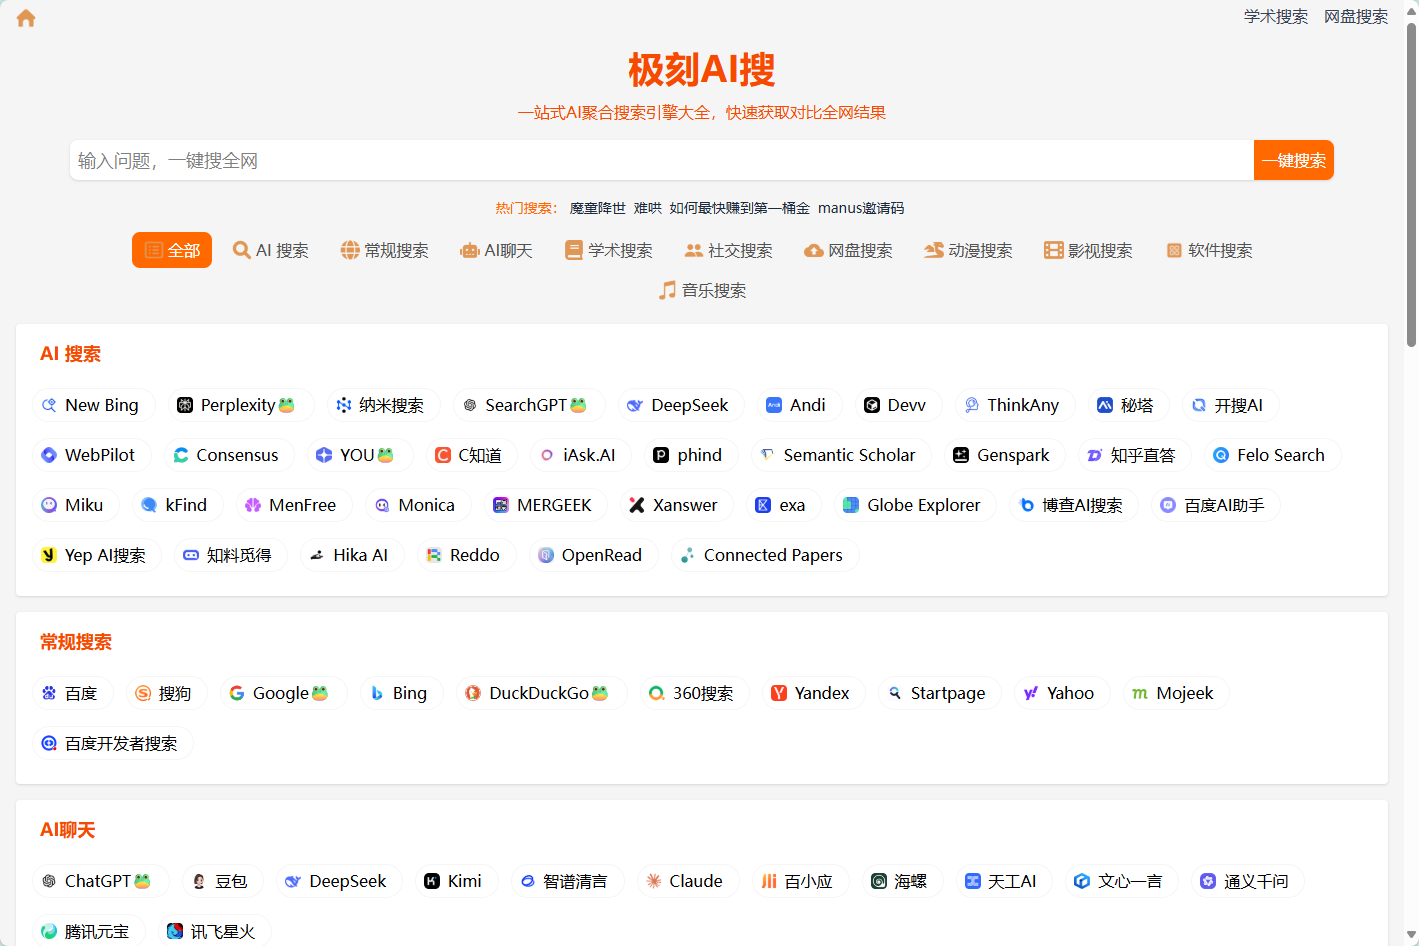Screen dimensions: 1419x946
Task: Select the Devv search chip
Action: click(x=897, y=405)
